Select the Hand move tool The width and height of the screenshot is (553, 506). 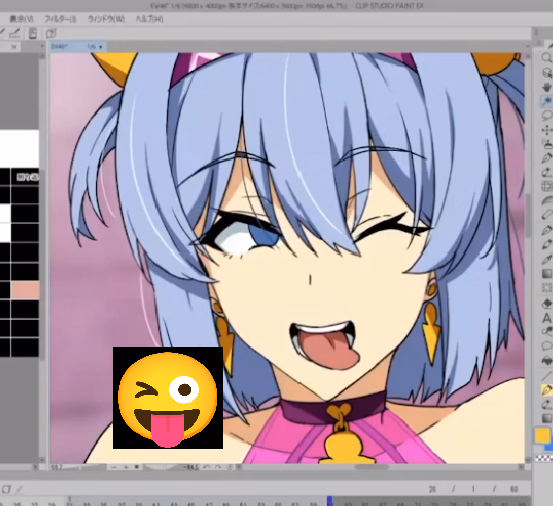pyautogui.click(x=546, y=86)
